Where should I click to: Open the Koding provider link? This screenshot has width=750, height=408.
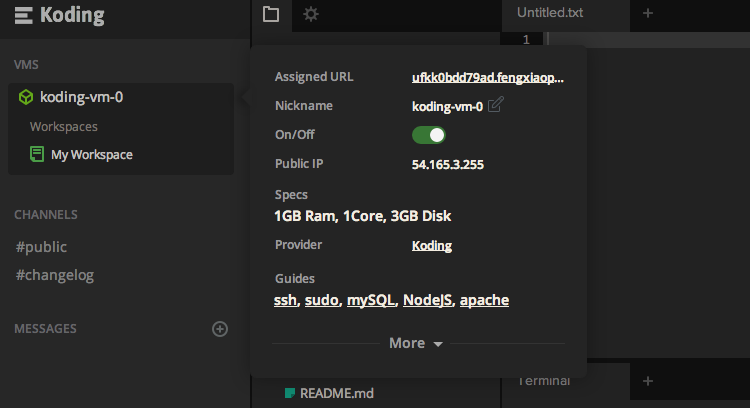coord(432,245)
